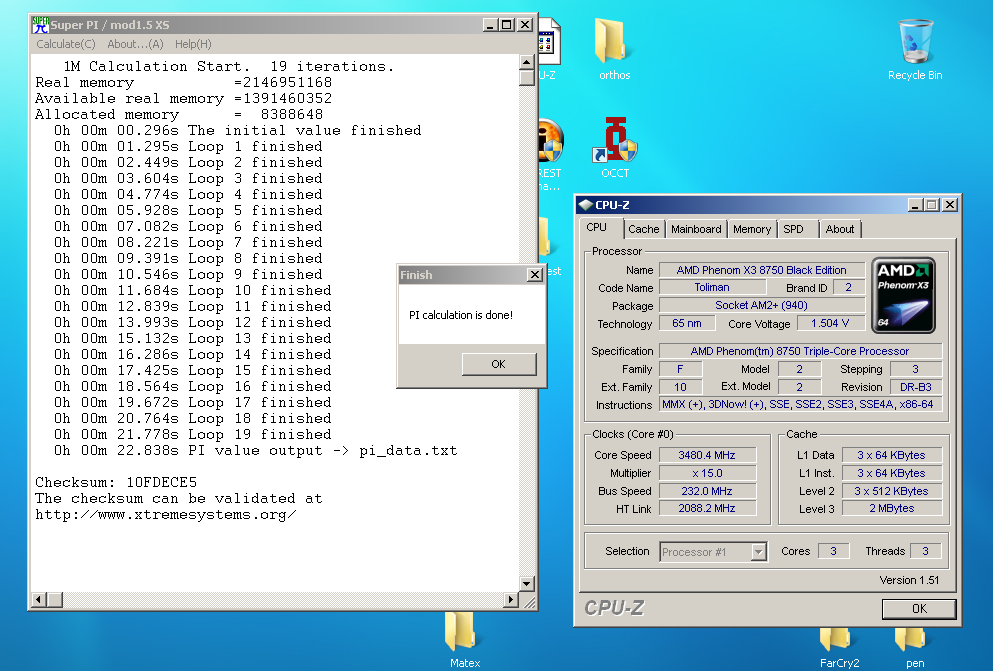Open the About tab in CPU-Z

pos(839,229)
